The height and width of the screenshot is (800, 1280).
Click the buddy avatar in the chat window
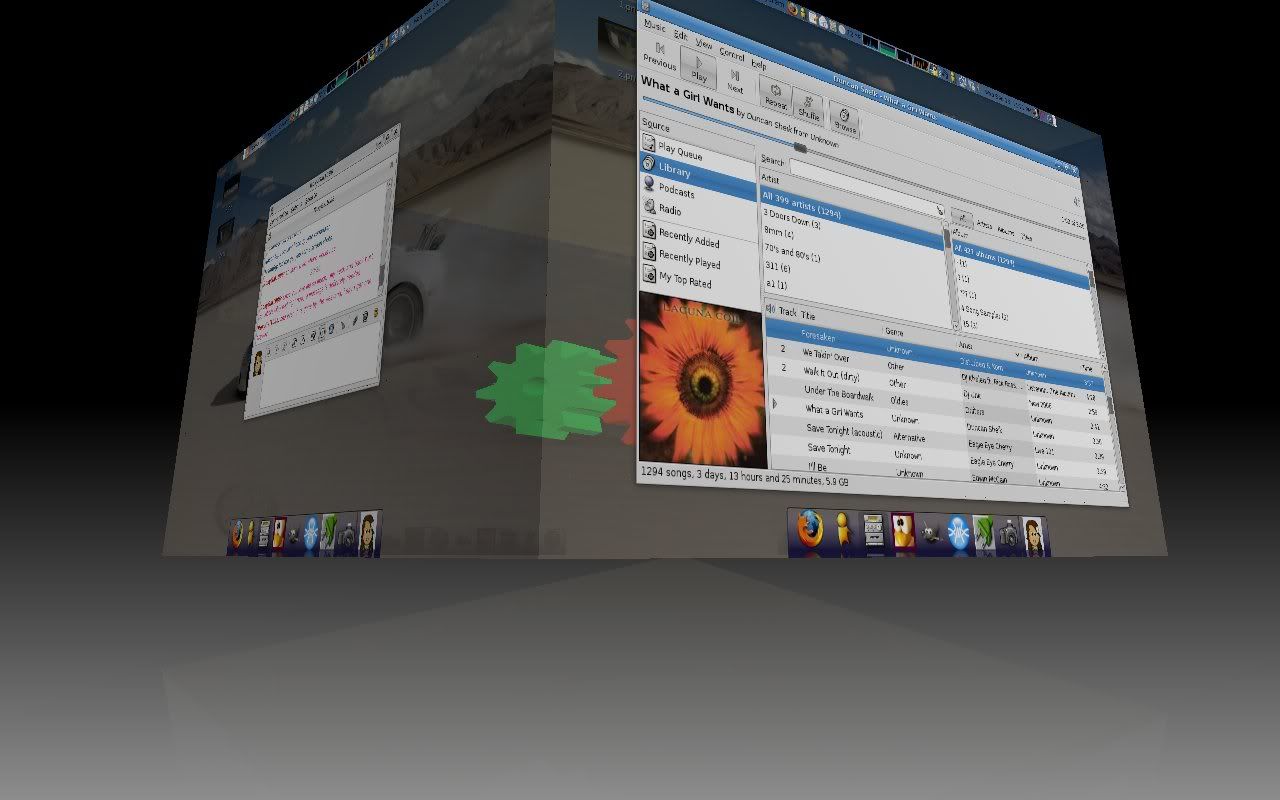(258, 363)
